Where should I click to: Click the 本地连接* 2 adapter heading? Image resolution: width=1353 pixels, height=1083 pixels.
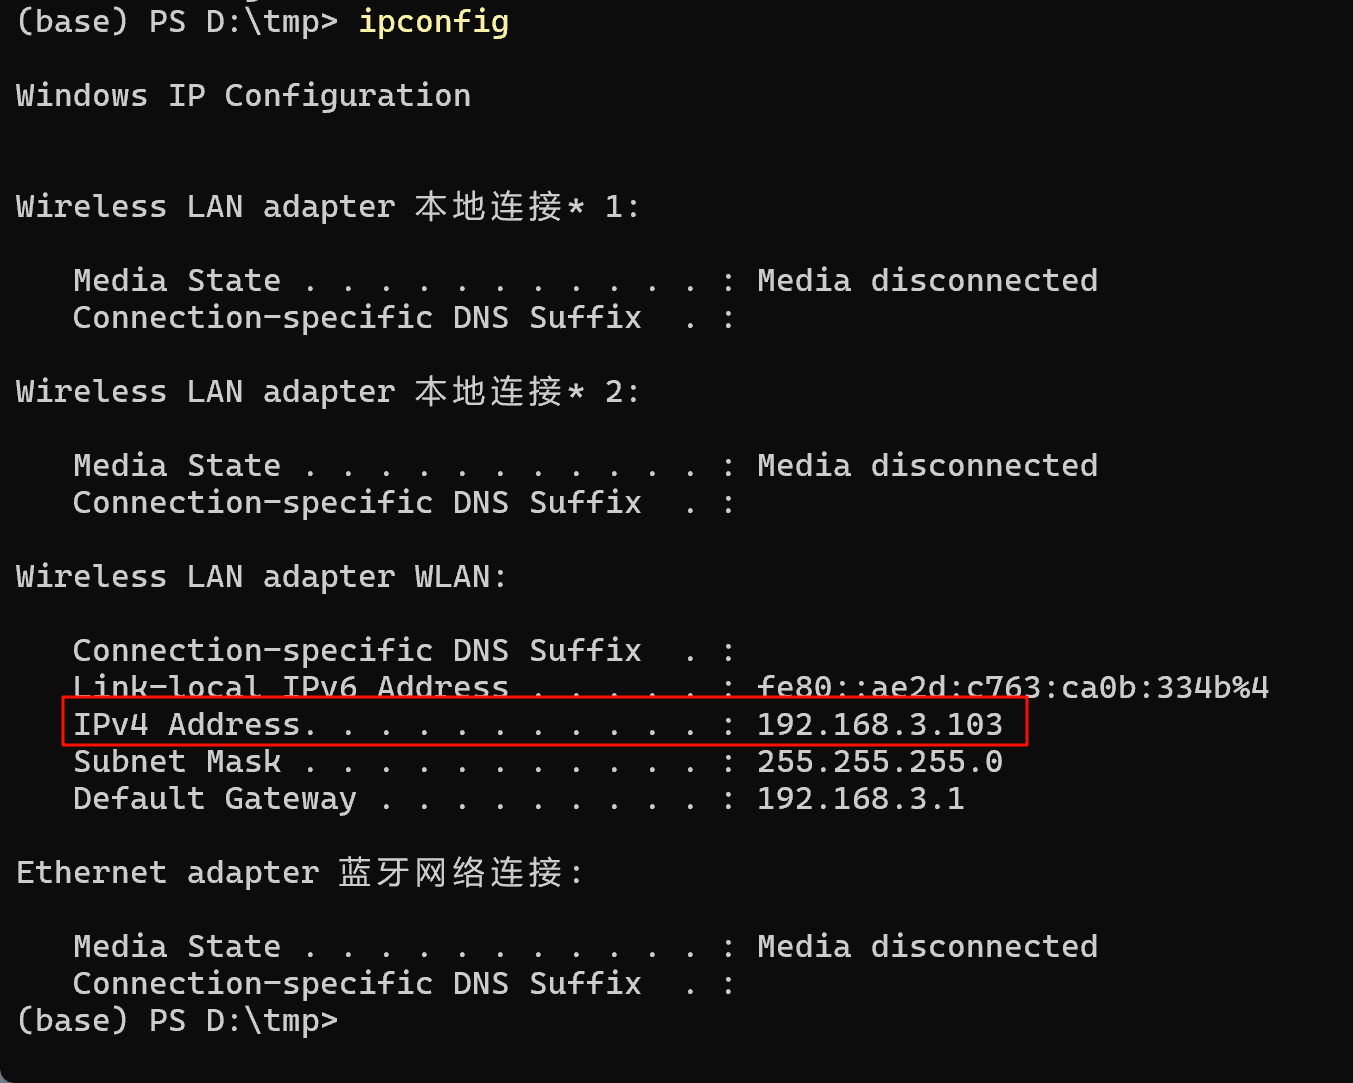327,392
